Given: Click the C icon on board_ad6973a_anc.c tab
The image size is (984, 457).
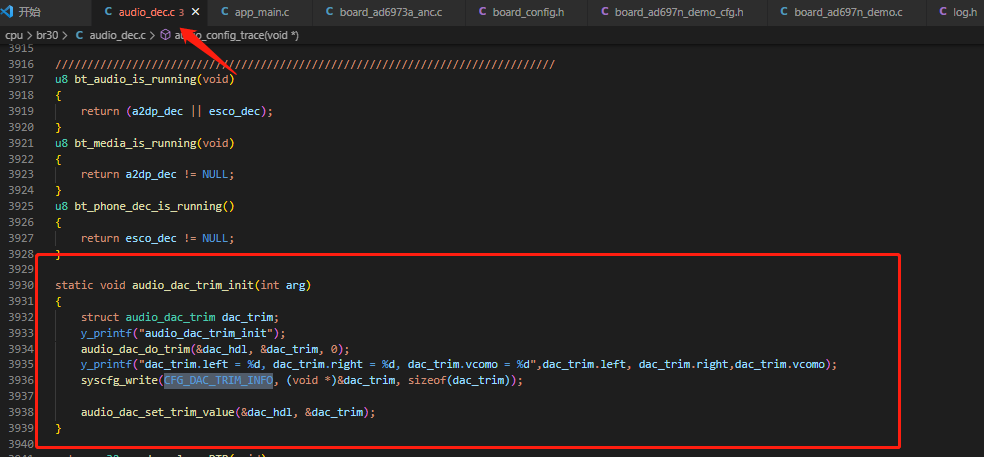Looking at the screenshot, I should click(x=329, y=12).
